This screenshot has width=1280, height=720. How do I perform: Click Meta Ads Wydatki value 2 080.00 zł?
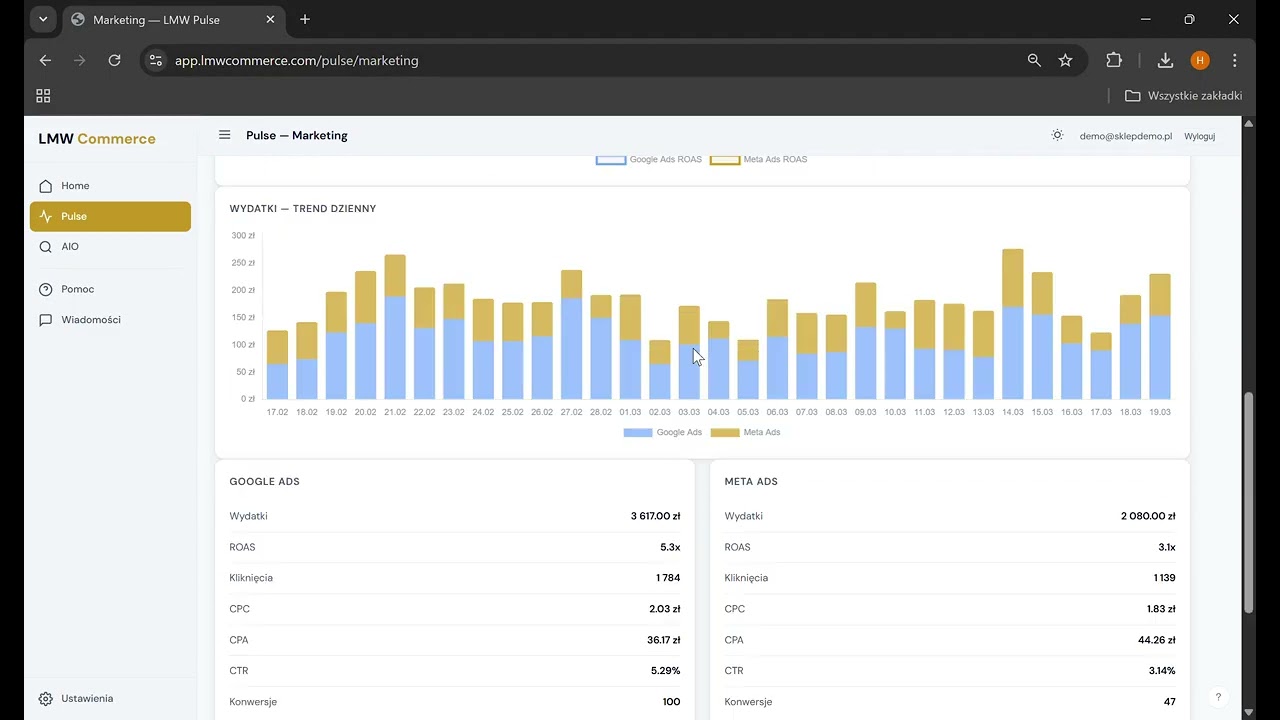[x=1148, y=517]
